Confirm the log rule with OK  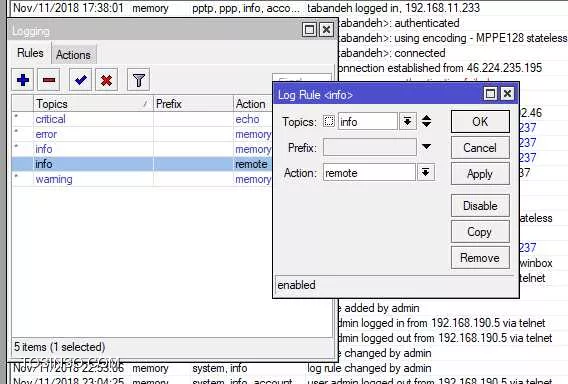coord(480,122)
